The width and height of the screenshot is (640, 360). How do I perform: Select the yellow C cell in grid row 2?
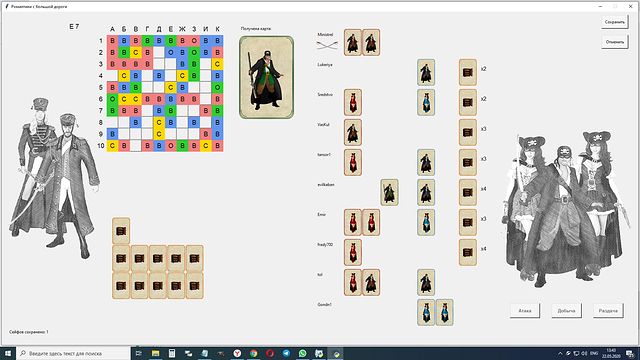(x=136, y=52)
